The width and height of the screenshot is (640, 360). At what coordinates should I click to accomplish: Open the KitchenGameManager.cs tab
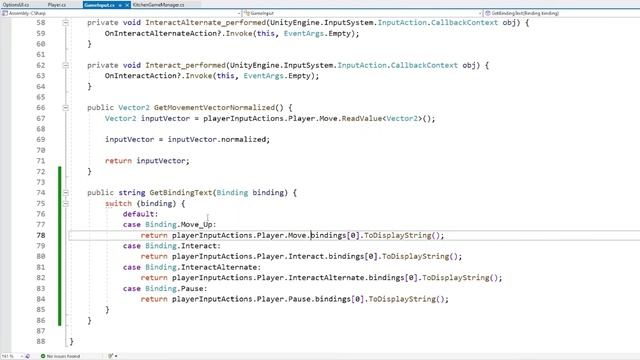159,5
